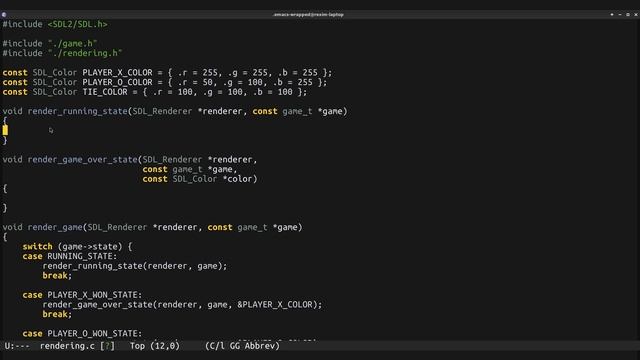Screen dimensions: 640x360
Task: Click the "./rendering.h" include string
Action: [85, 53]
